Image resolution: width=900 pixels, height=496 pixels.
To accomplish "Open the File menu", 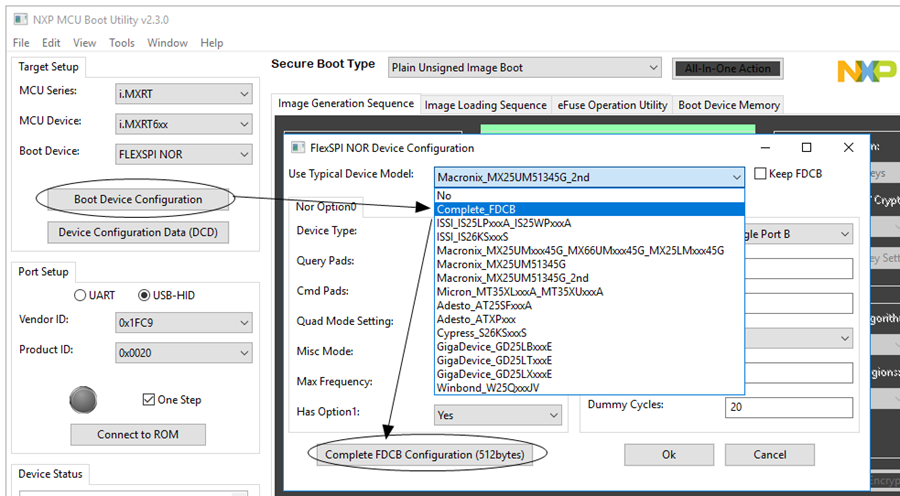I will point(21,43).
